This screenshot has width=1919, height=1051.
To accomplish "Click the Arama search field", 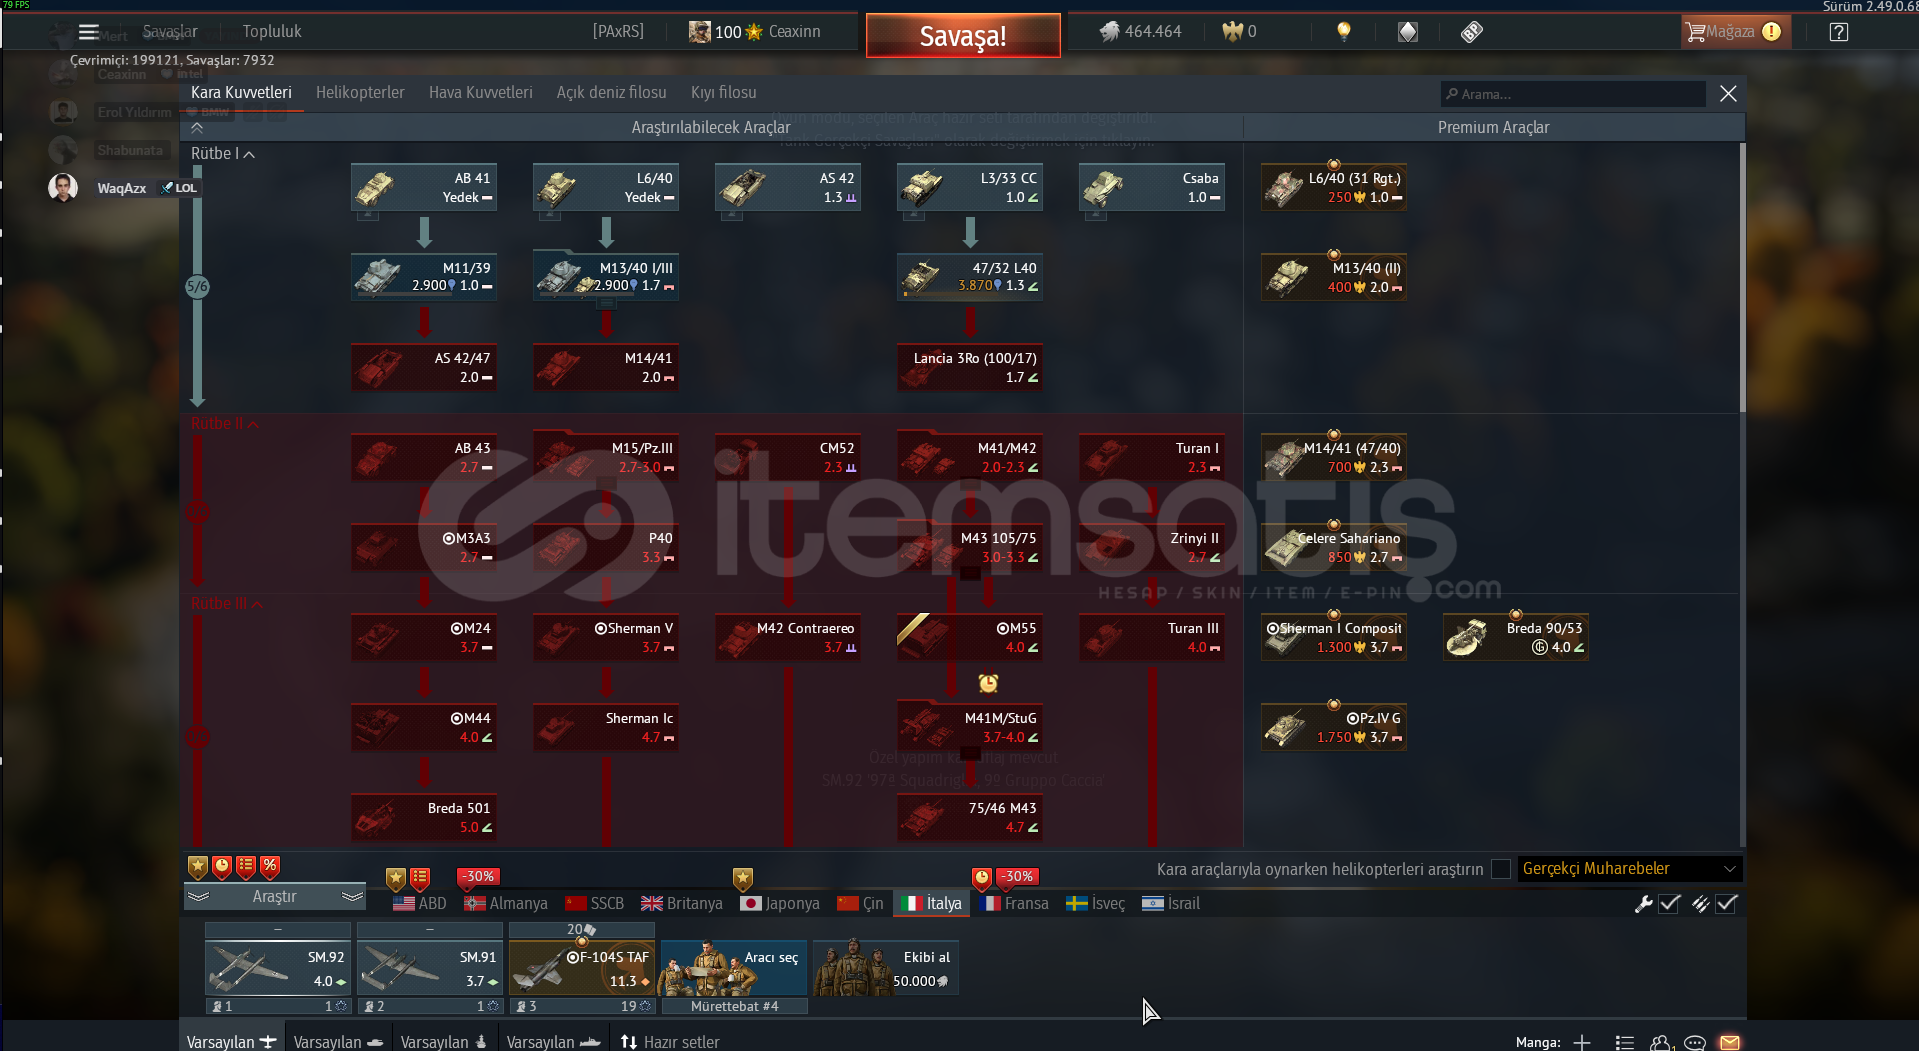I will [x=1574, y=94].
